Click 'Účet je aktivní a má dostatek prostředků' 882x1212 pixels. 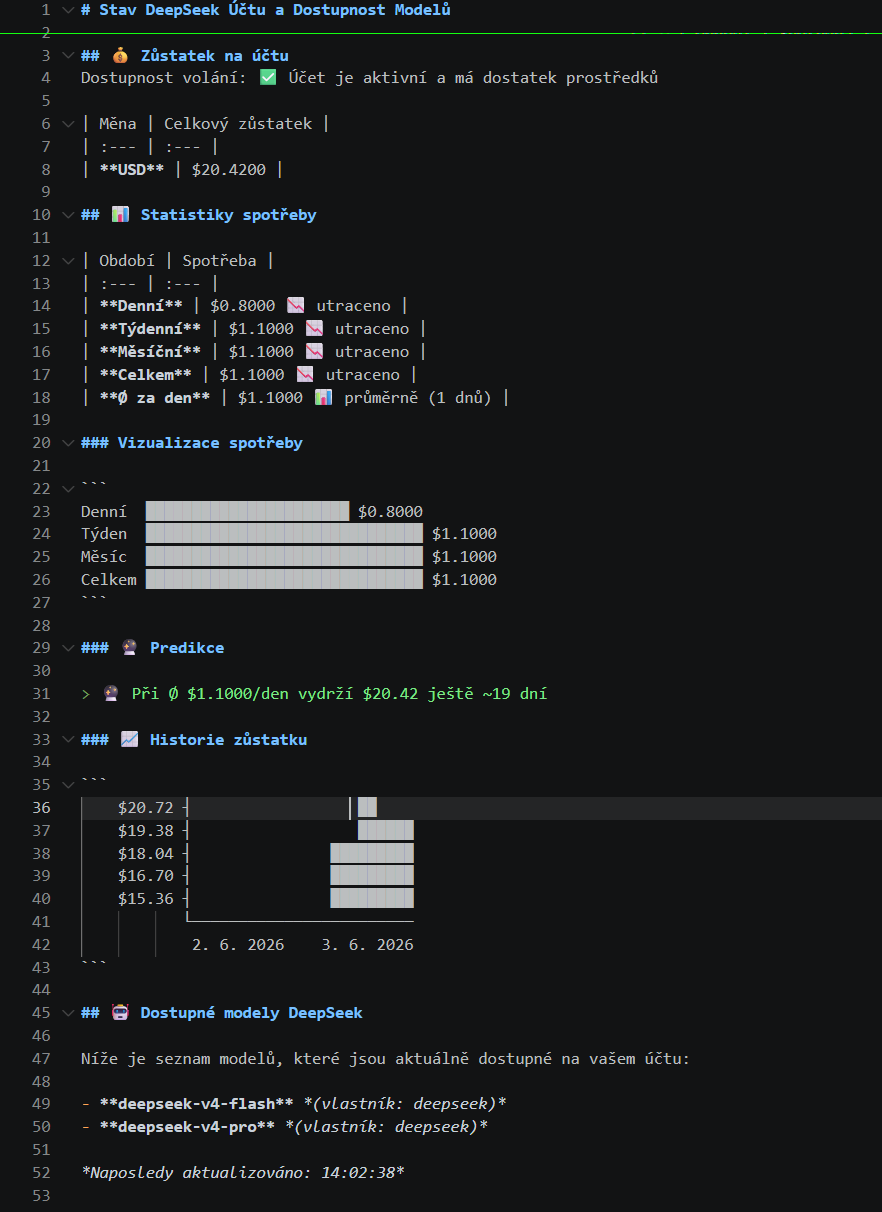coord(473,78)
